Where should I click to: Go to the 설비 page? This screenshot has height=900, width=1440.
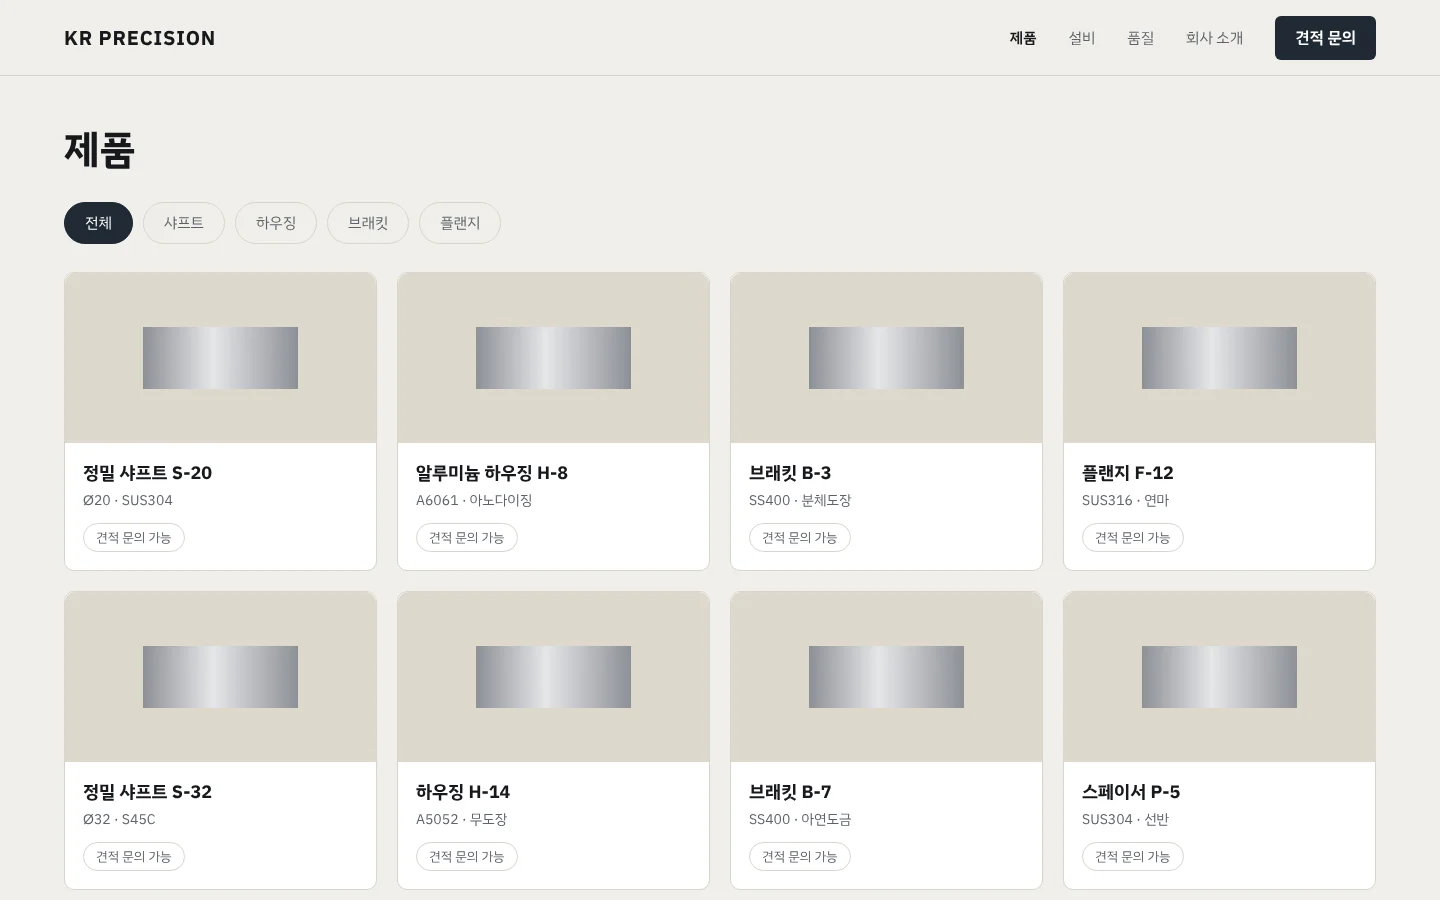click(x=1082, y=38)
